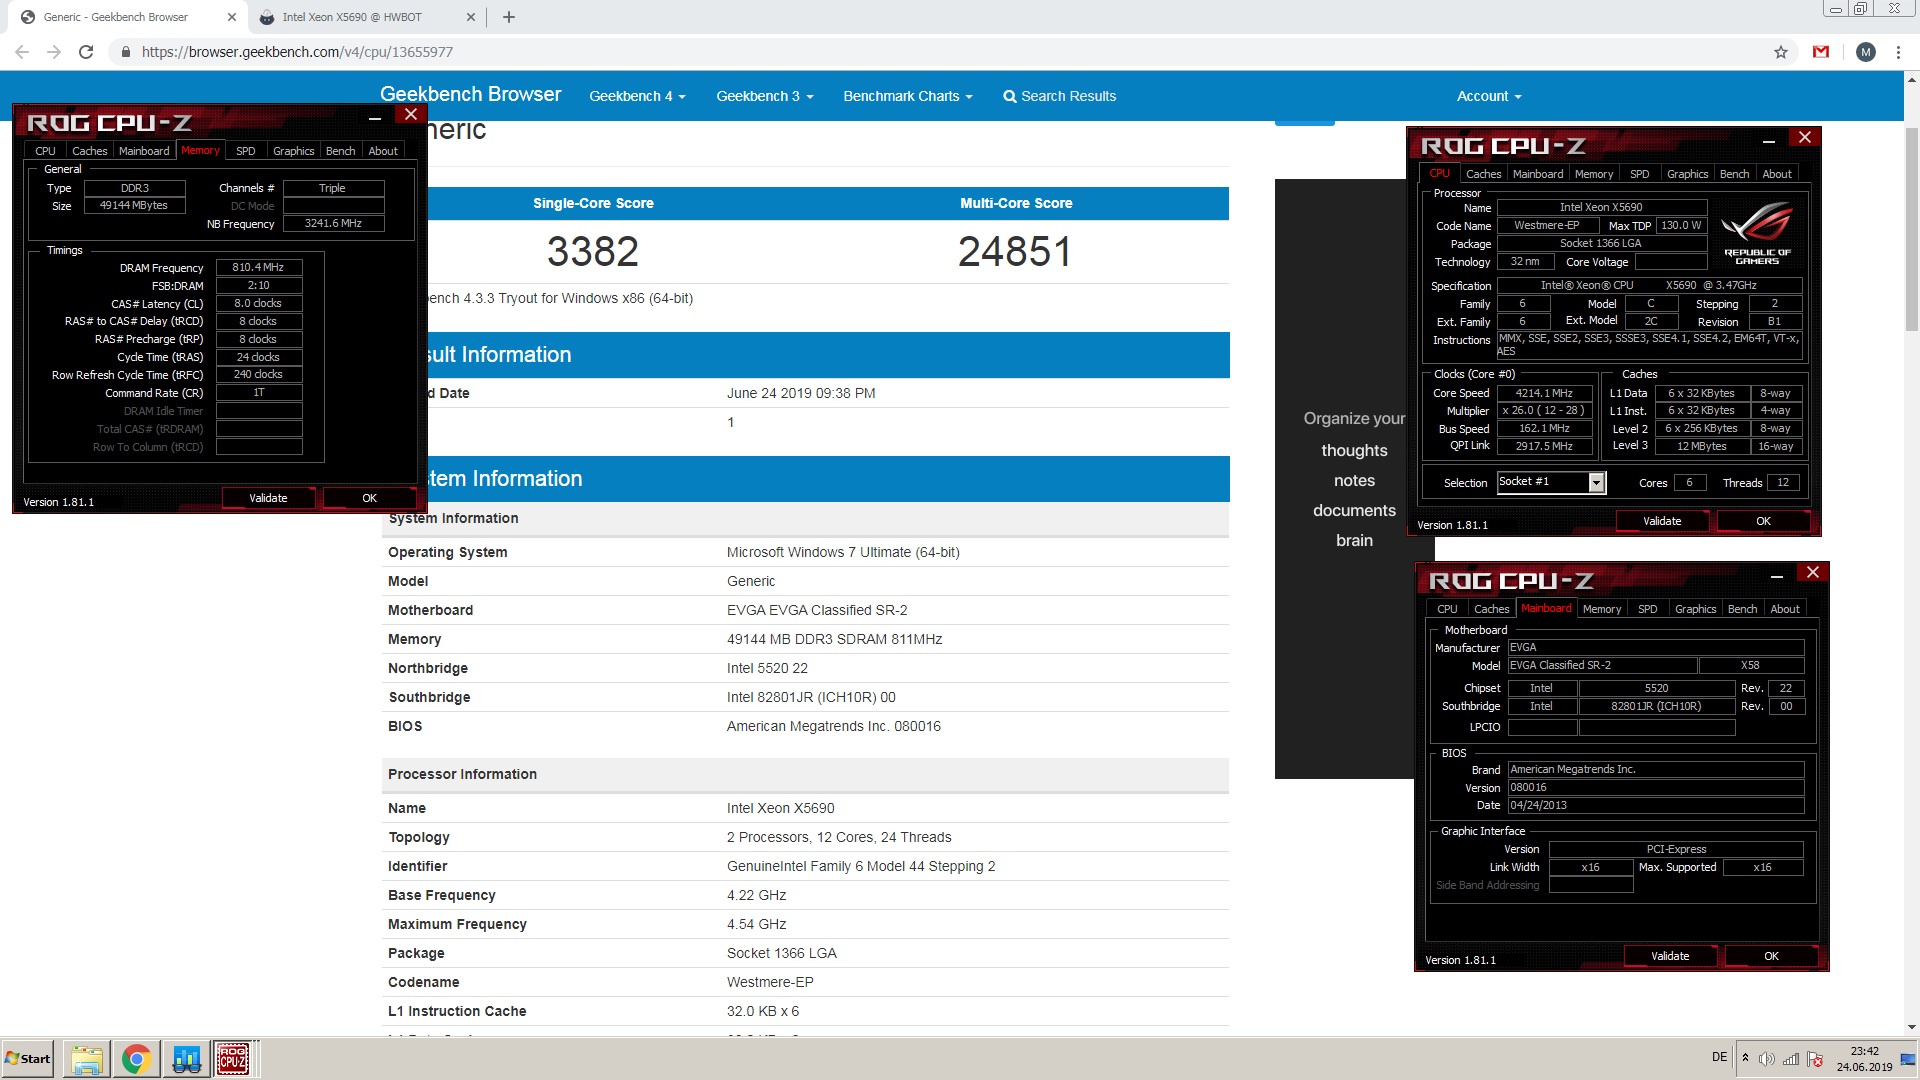Click the Republic of Gamers logo
The width and height of the screenshot is (1920, 1080).
(1757, 232)
